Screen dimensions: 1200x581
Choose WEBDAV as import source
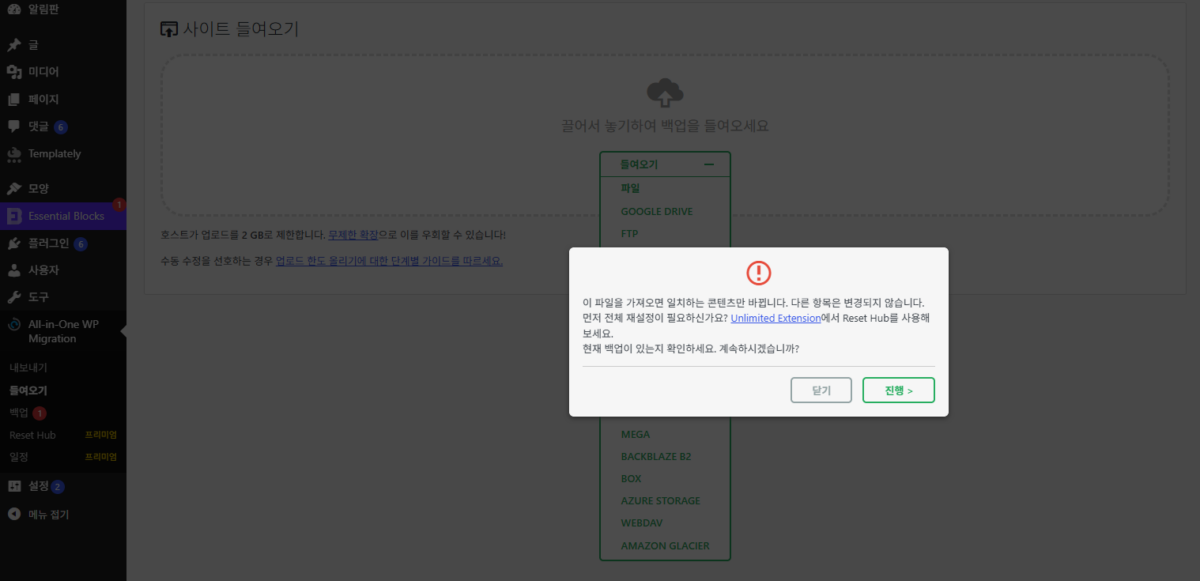(x=642, y=522)
